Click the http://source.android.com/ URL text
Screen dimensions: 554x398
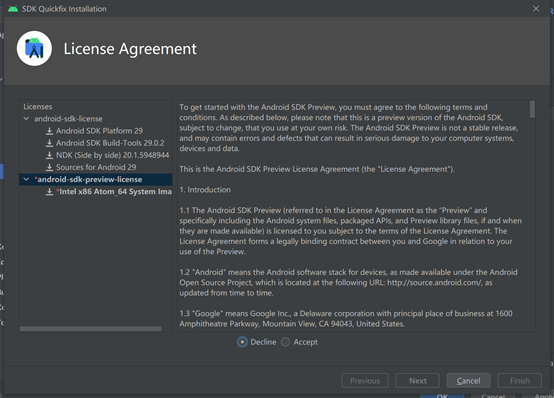pos(434,283)
